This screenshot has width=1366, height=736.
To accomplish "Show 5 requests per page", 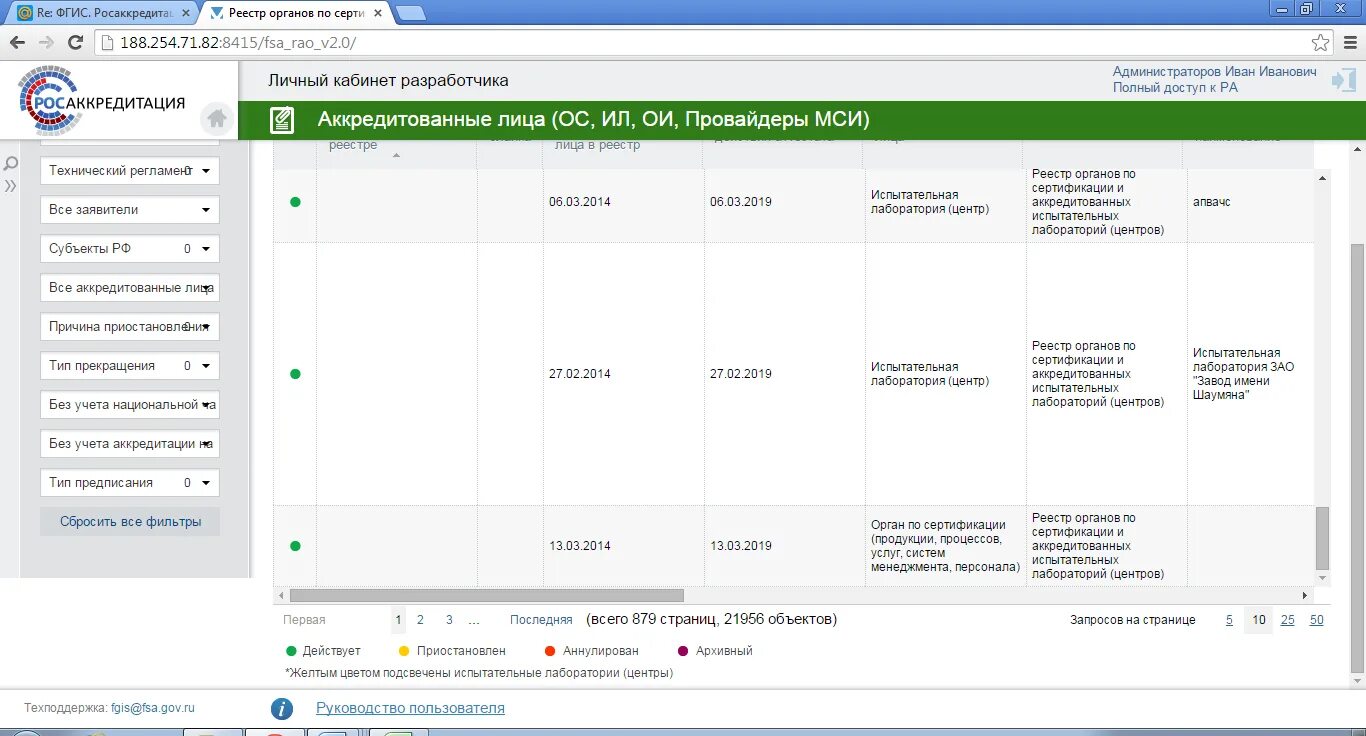I will [1230, 620].
